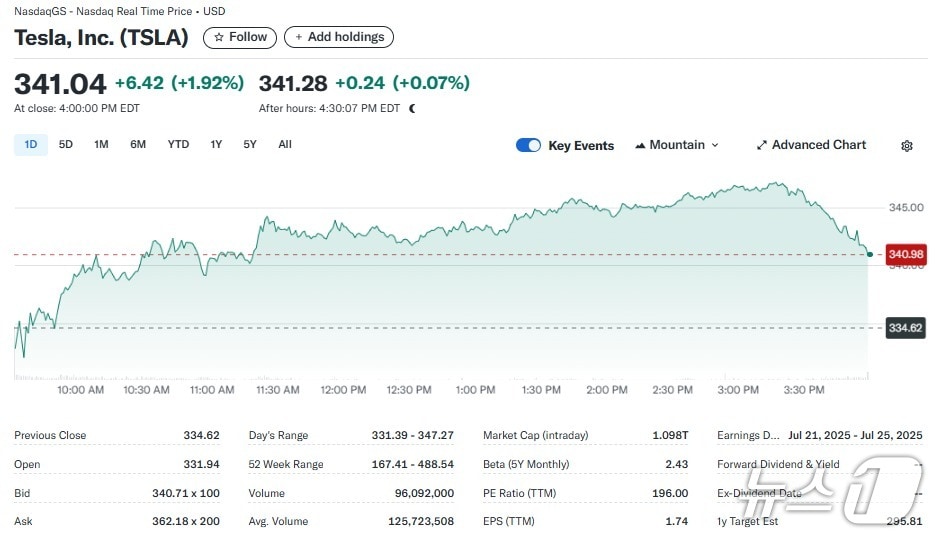Switch to YTD chart range
936x538 pixels.
pos(178,144)
